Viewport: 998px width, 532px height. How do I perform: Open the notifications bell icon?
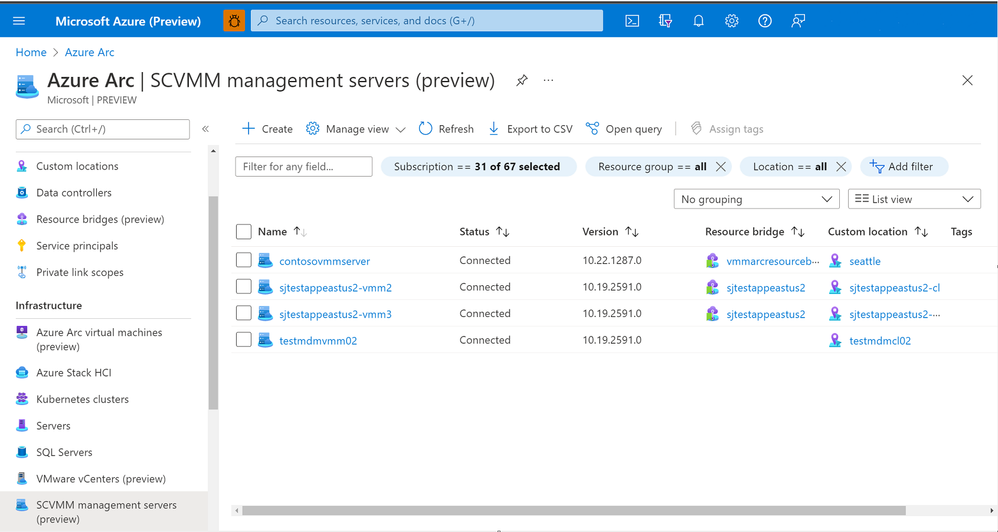point(698,21)
